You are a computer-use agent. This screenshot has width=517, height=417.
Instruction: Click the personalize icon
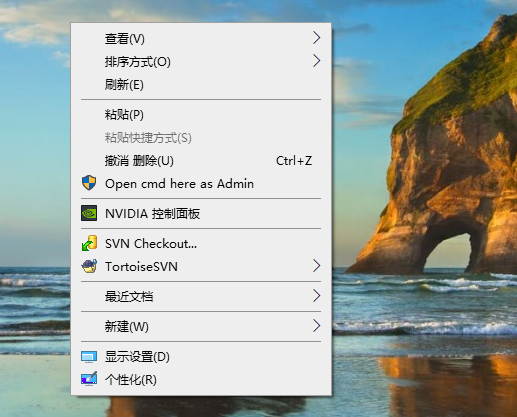point(89,379)
